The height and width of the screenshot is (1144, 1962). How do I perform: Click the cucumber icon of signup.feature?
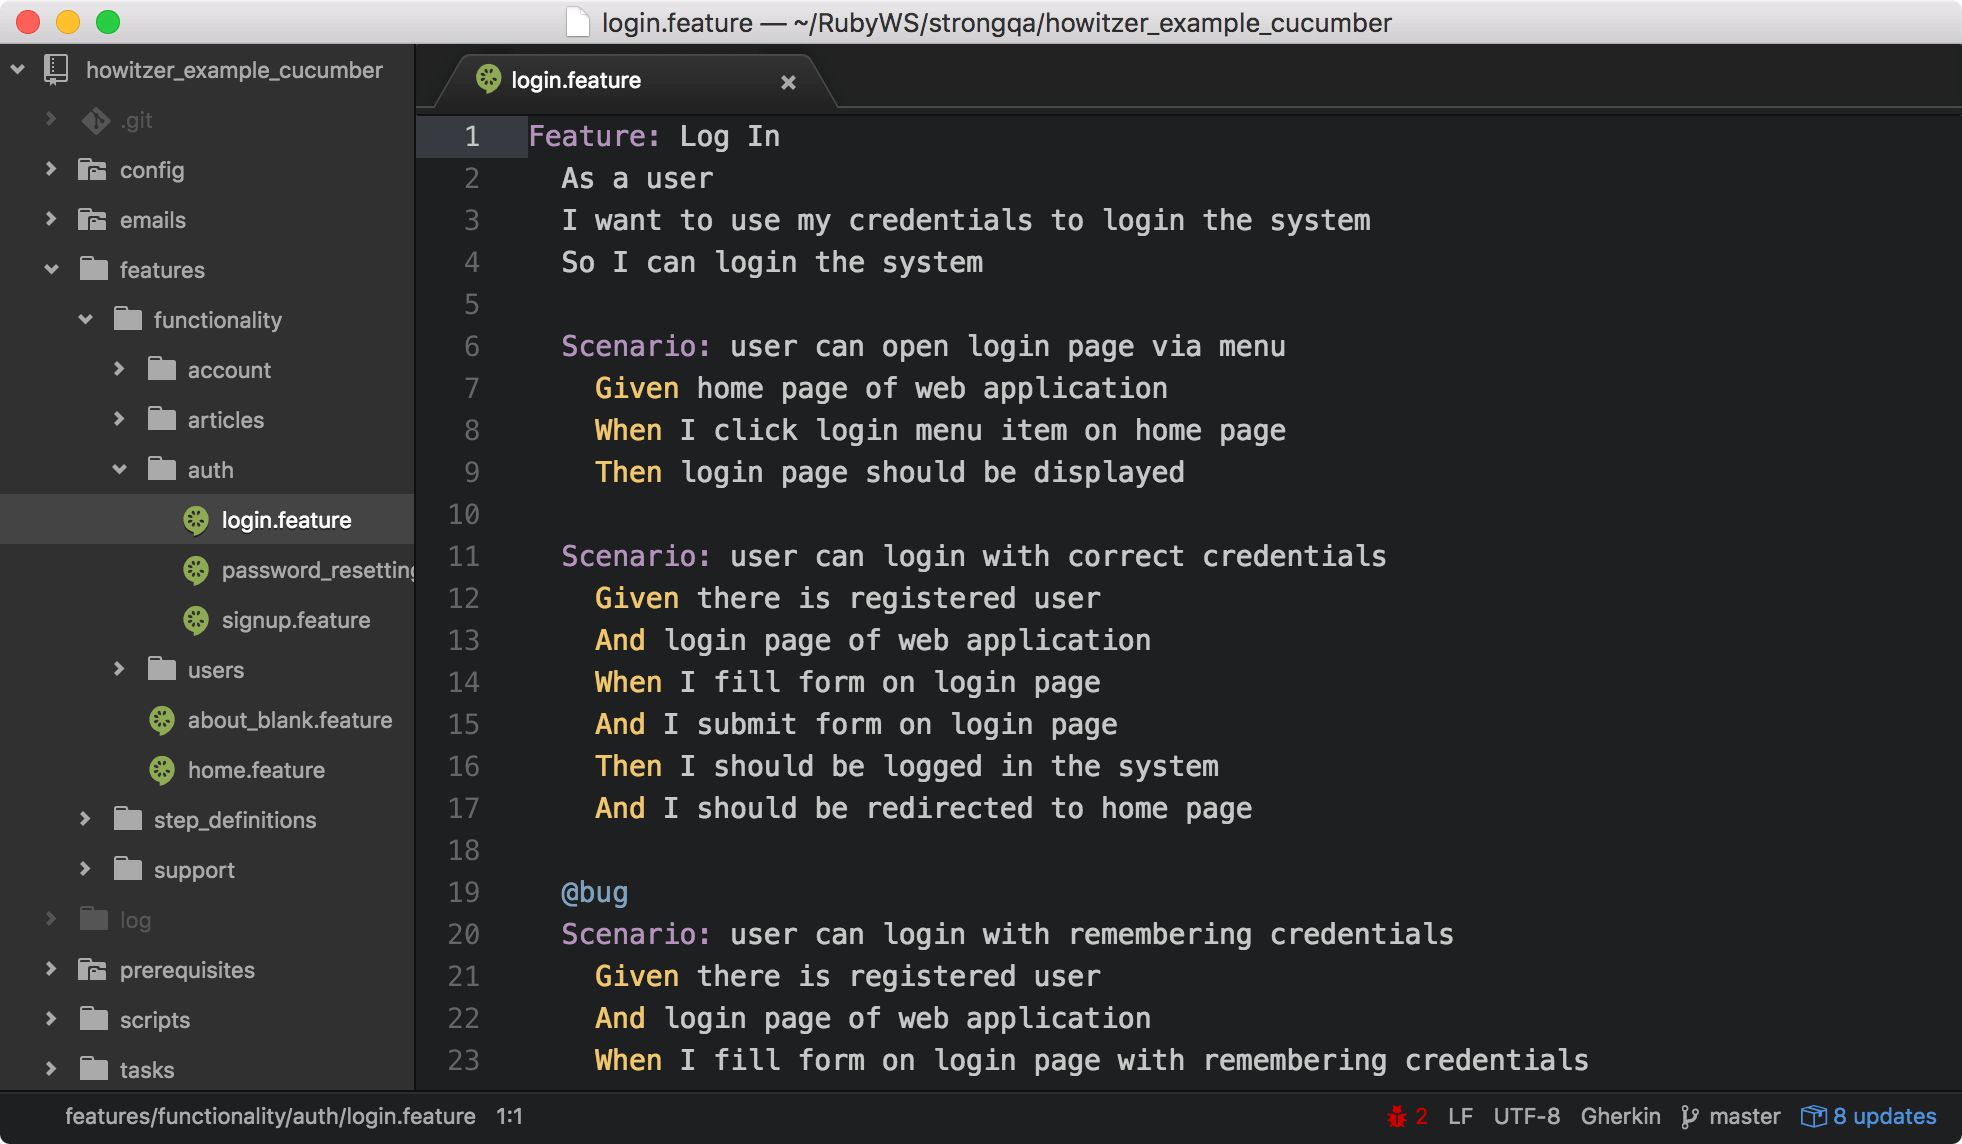196,620
